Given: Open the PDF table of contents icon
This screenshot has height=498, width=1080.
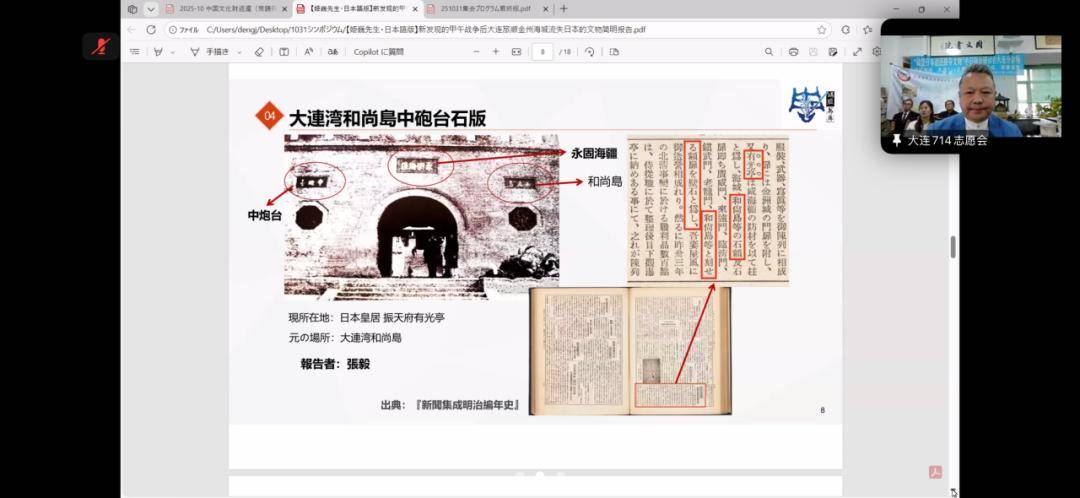Looking at the screenshot, I should point(134,52).
